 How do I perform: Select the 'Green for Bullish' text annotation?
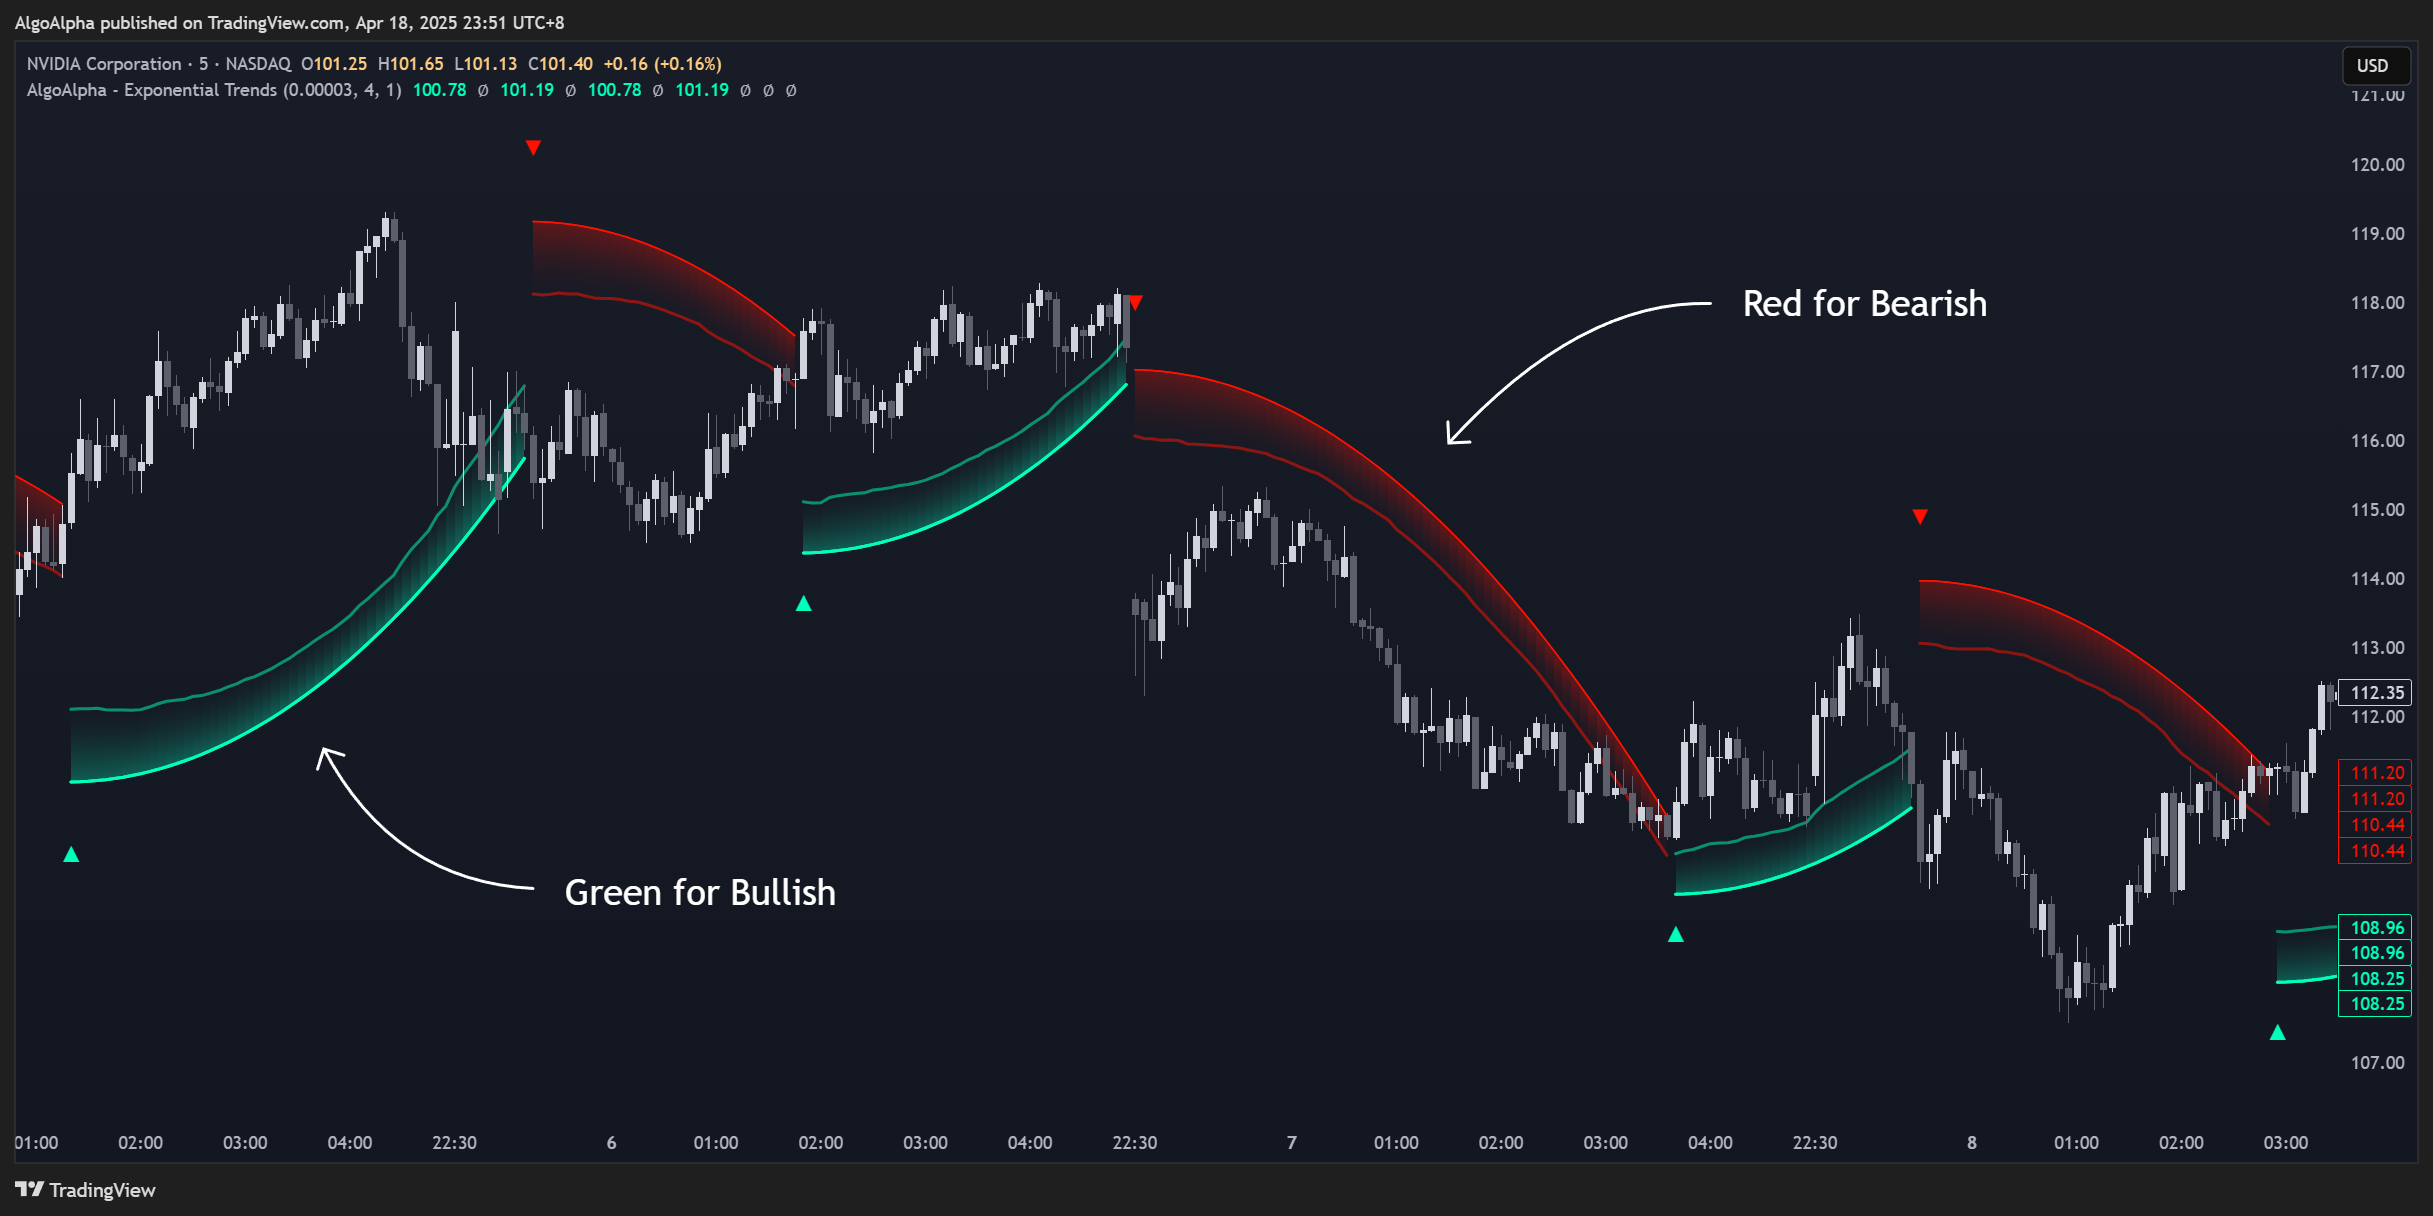click(700, 892)
